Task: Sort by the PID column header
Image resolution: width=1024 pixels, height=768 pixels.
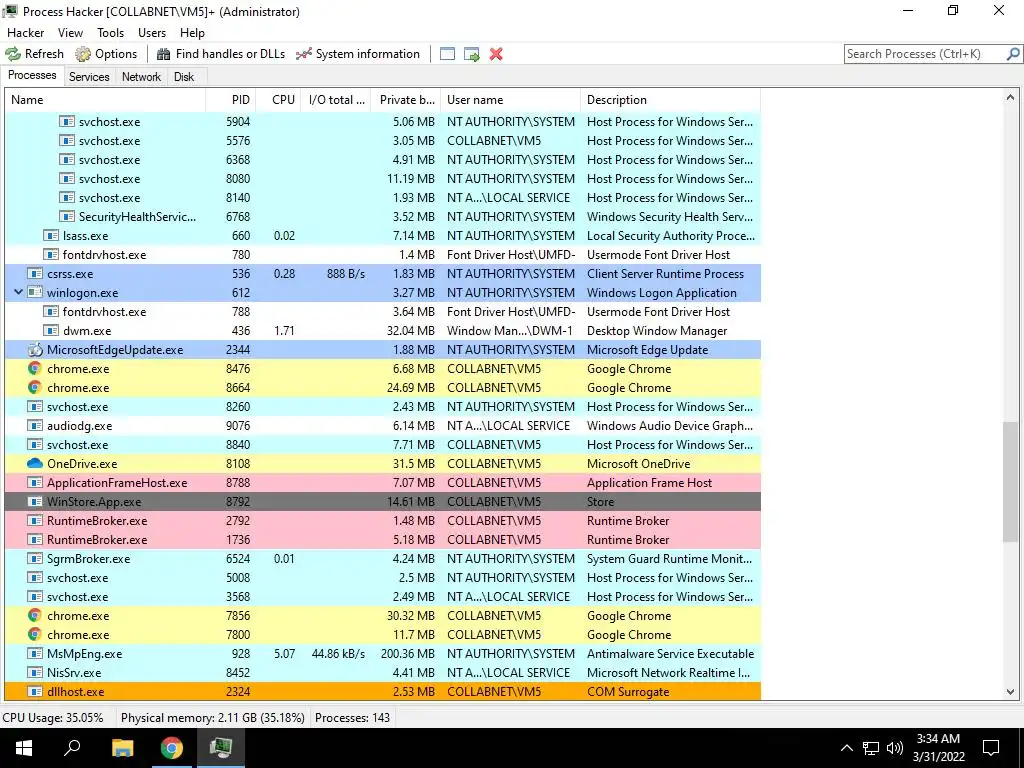Action: point(231,100)
